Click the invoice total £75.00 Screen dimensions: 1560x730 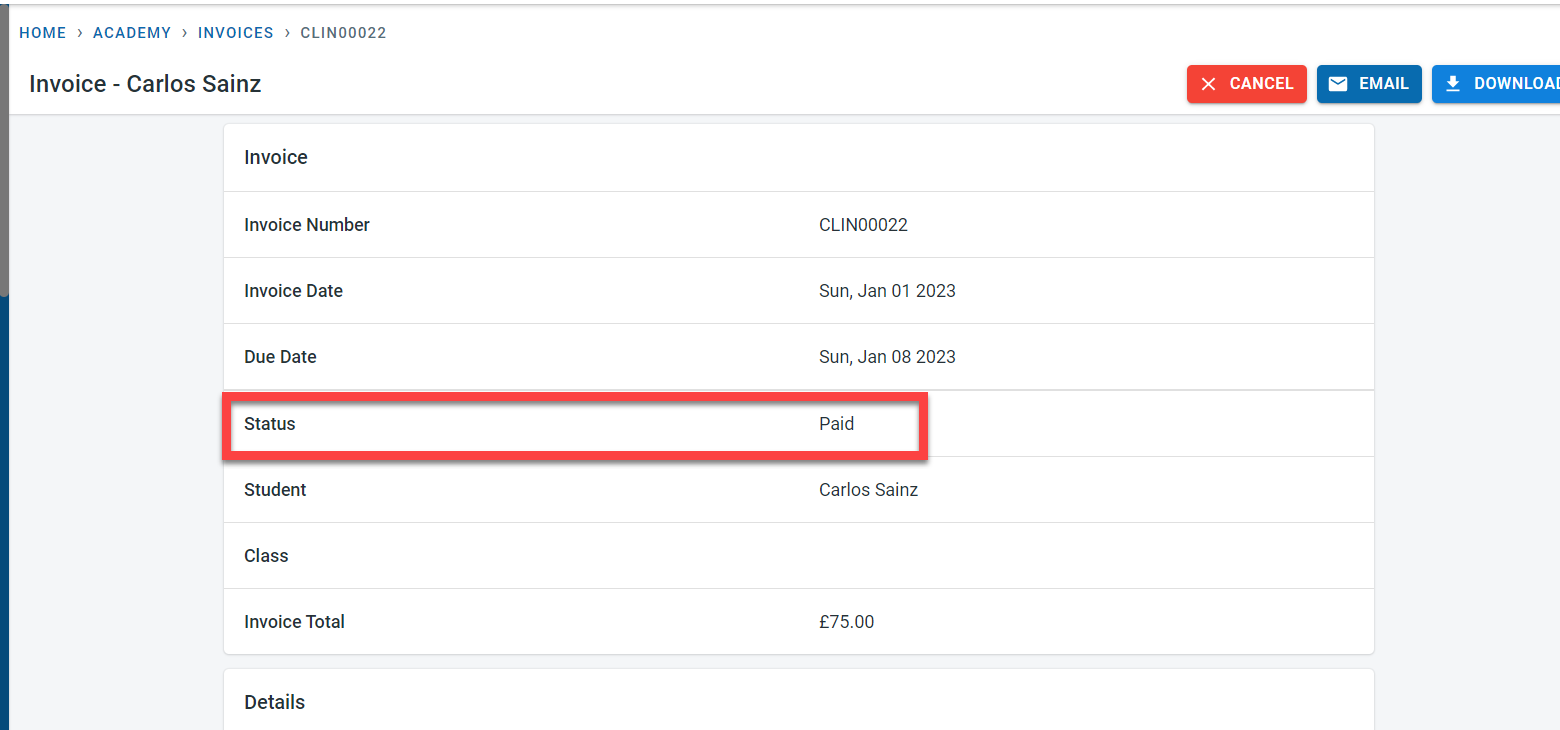pyautogui.click(x=846, y=622)
